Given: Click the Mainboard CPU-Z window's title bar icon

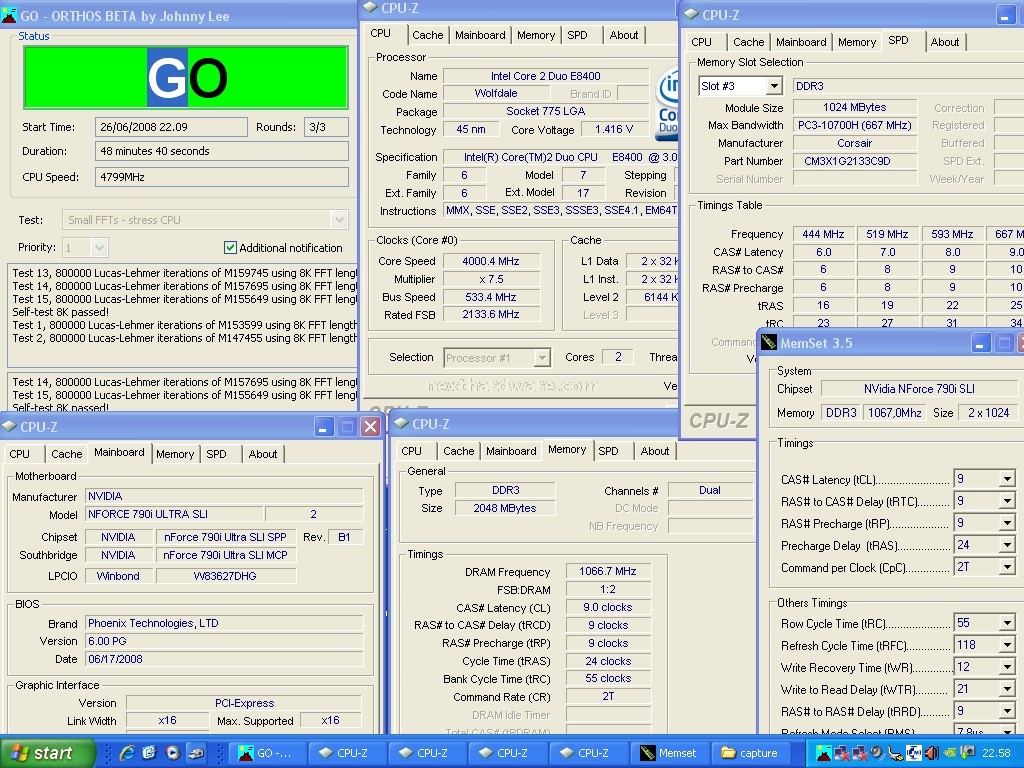Looking at the screenshot, I should (9, 426).
